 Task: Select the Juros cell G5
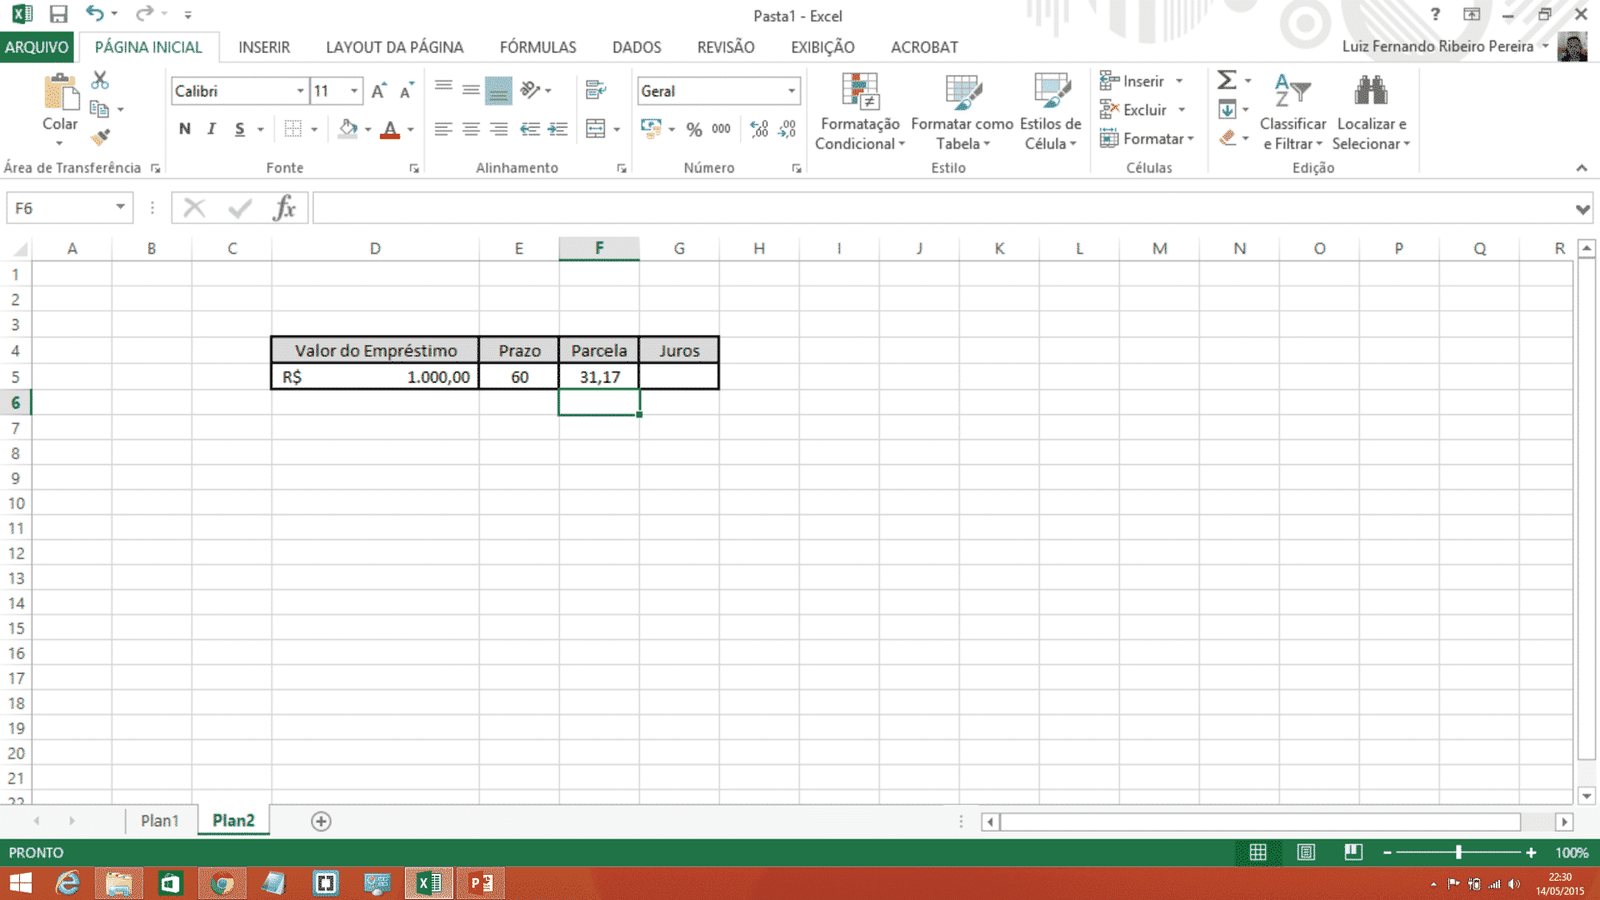[x=679, y=377]
